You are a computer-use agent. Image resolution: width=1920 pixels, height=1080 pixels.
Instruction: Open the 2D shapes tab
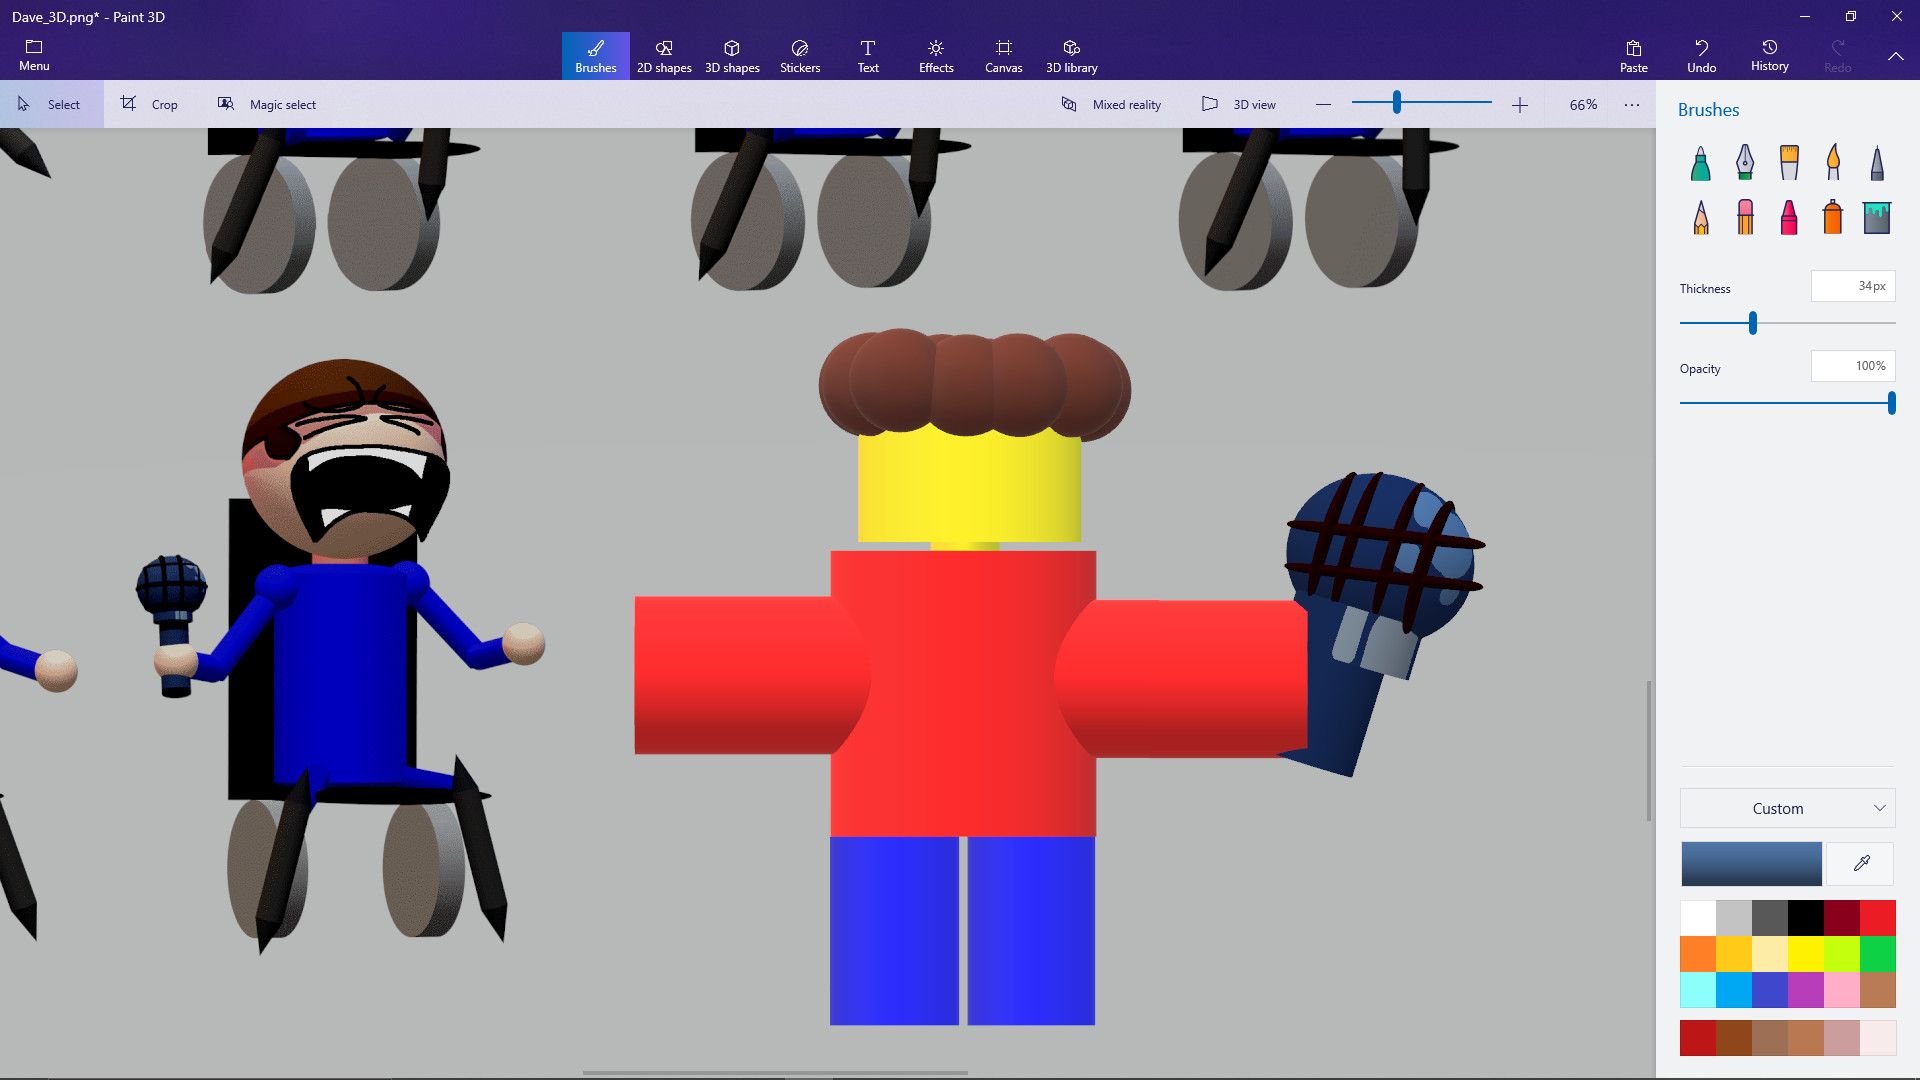click(x=664, y=56)
